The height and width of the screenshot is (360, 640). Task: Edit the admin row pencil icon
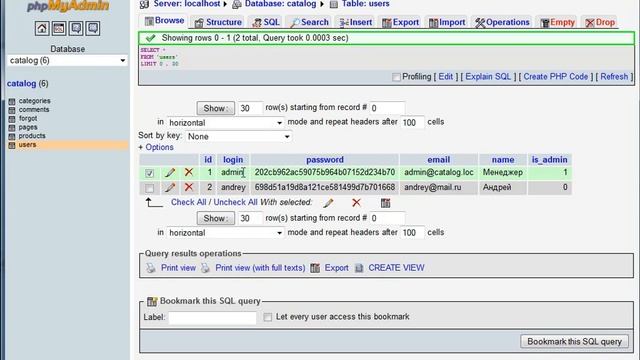click(170, 173)
